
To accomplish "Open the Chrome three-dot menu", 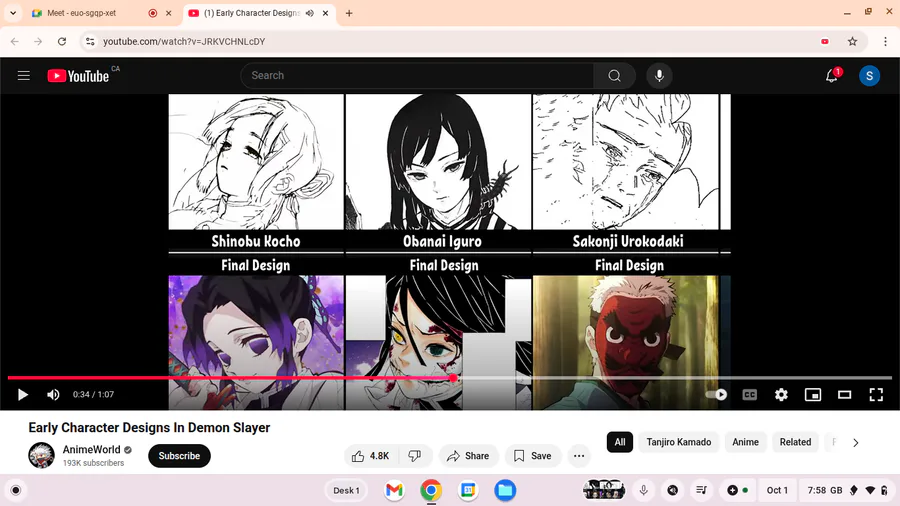I will [x=885, y=41].
